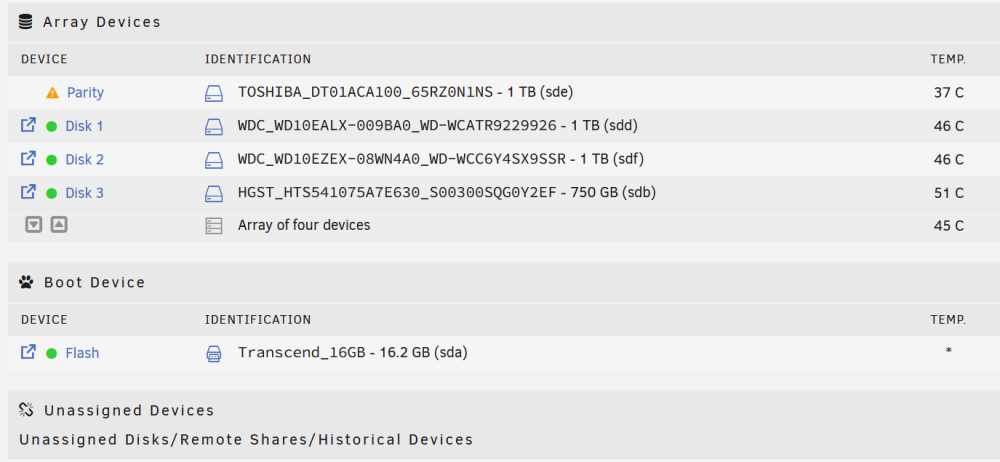Click the Transcend flash drive icon
The height and width of the screenshot is (462, 1000).
214,354
